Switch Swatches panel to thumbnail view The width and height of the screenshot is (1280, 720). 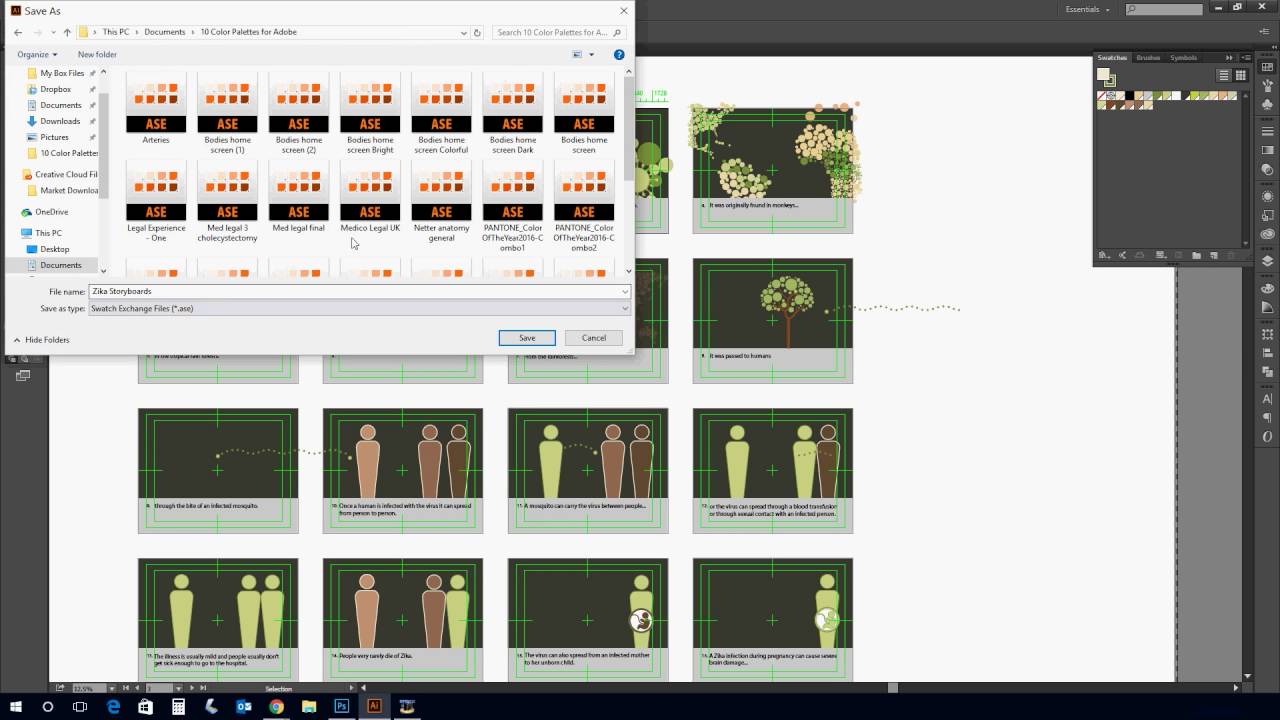[x=1241, y=75]
